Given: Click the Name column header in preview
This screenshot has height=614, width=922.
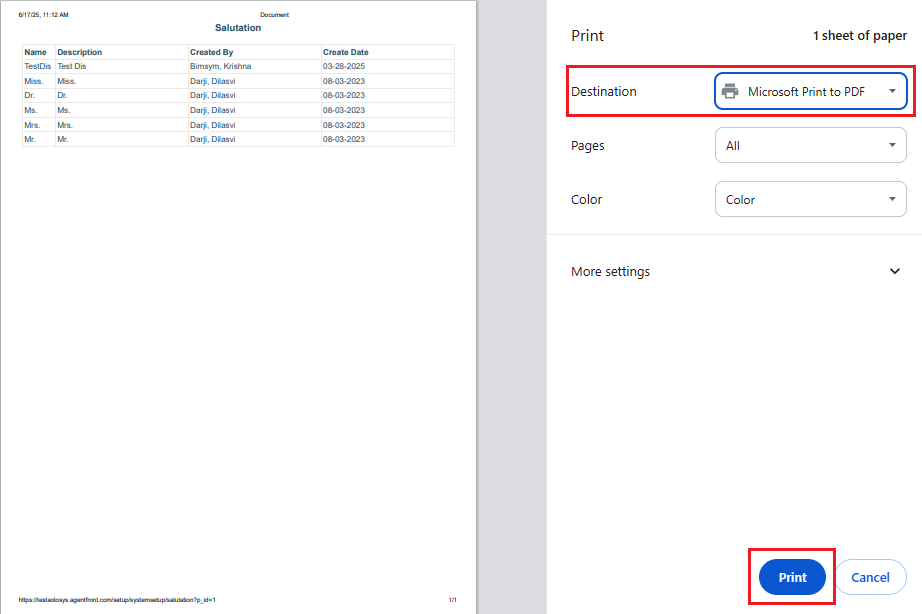Looking at the screenshot, I should tap(36, 52).
